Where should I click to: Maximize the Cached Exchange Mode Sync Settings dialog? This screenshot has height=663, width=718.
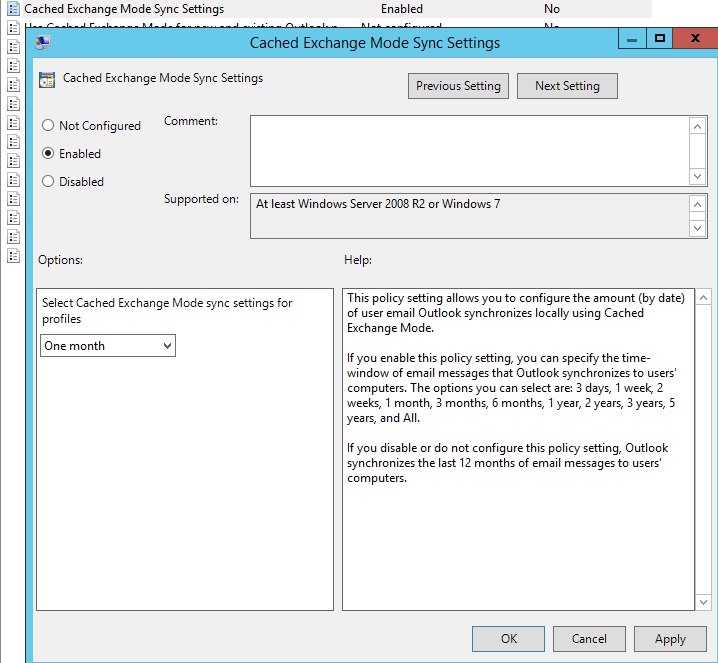tap(659, 38)
